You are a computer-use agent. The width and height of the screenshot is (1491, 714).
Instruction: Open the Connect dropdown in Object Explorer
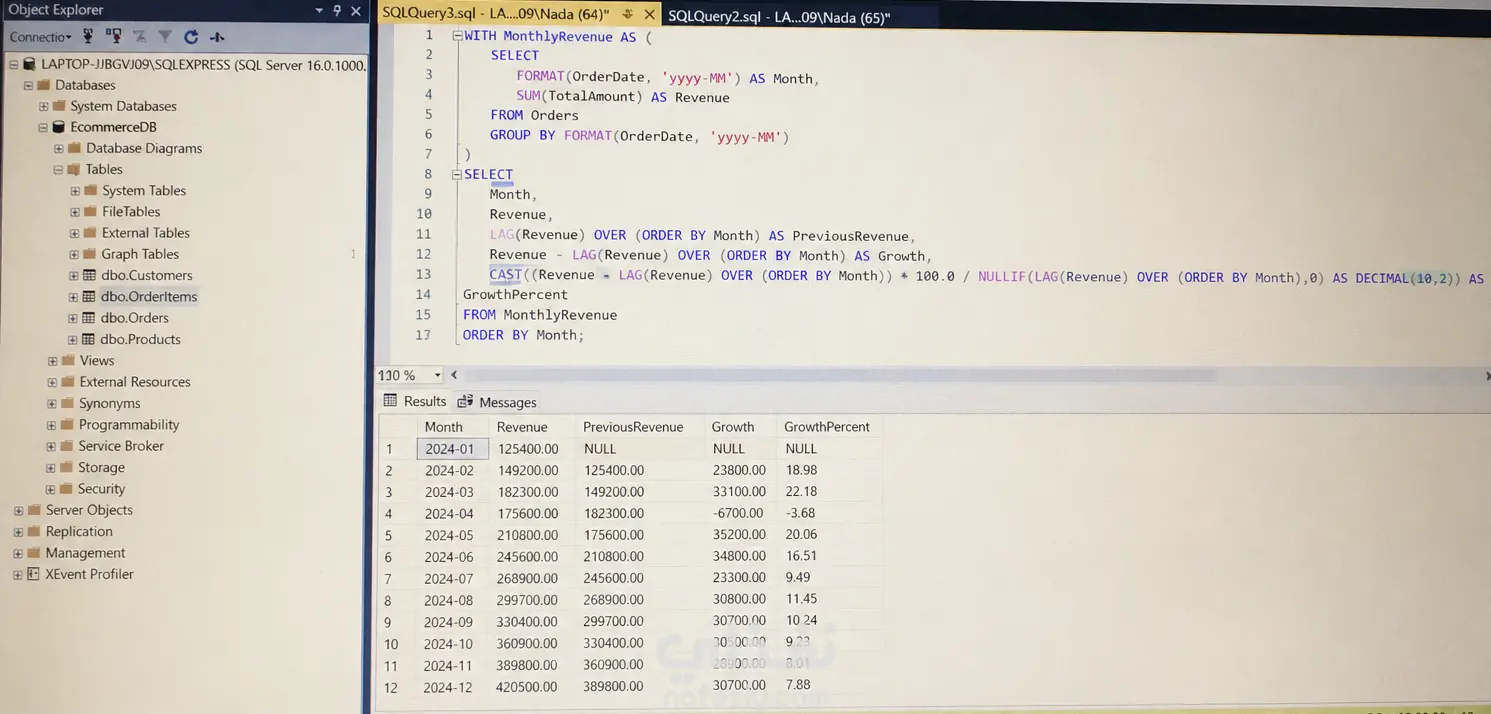[x=40, y=37]
